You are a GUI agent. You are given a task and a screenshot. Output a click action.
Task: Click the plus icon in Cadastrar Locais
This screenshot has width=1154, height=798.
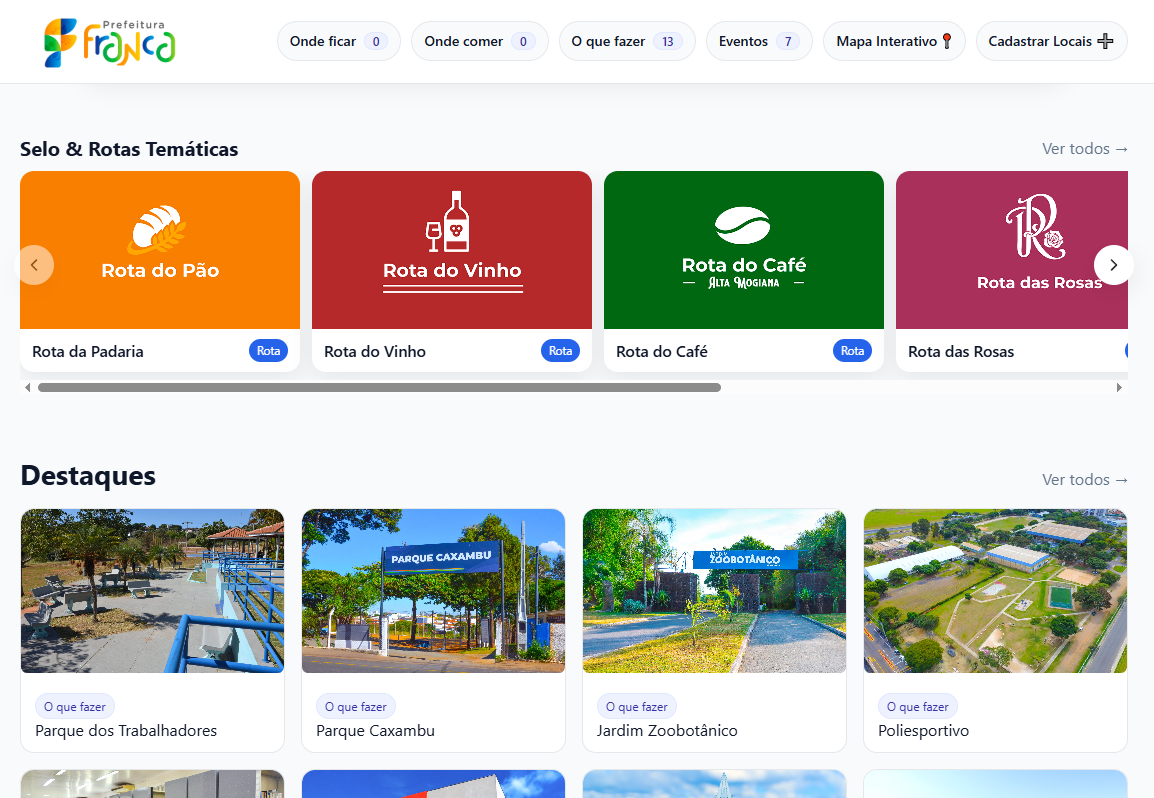(x=1105, y=42)
